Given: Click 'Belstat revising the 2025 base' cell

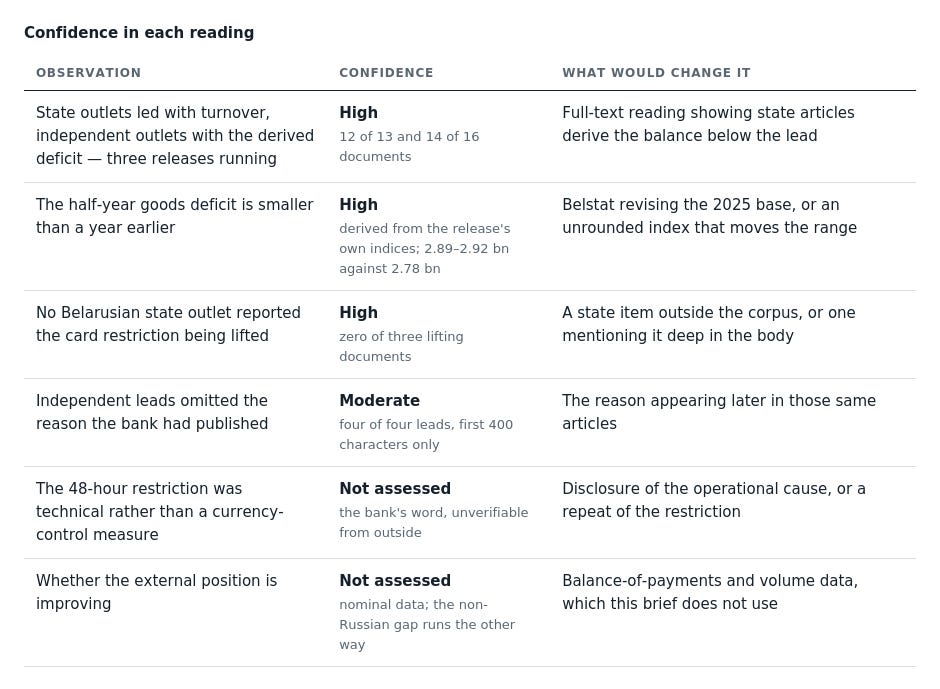Looking at the screenshot, I should click(709, 216).
